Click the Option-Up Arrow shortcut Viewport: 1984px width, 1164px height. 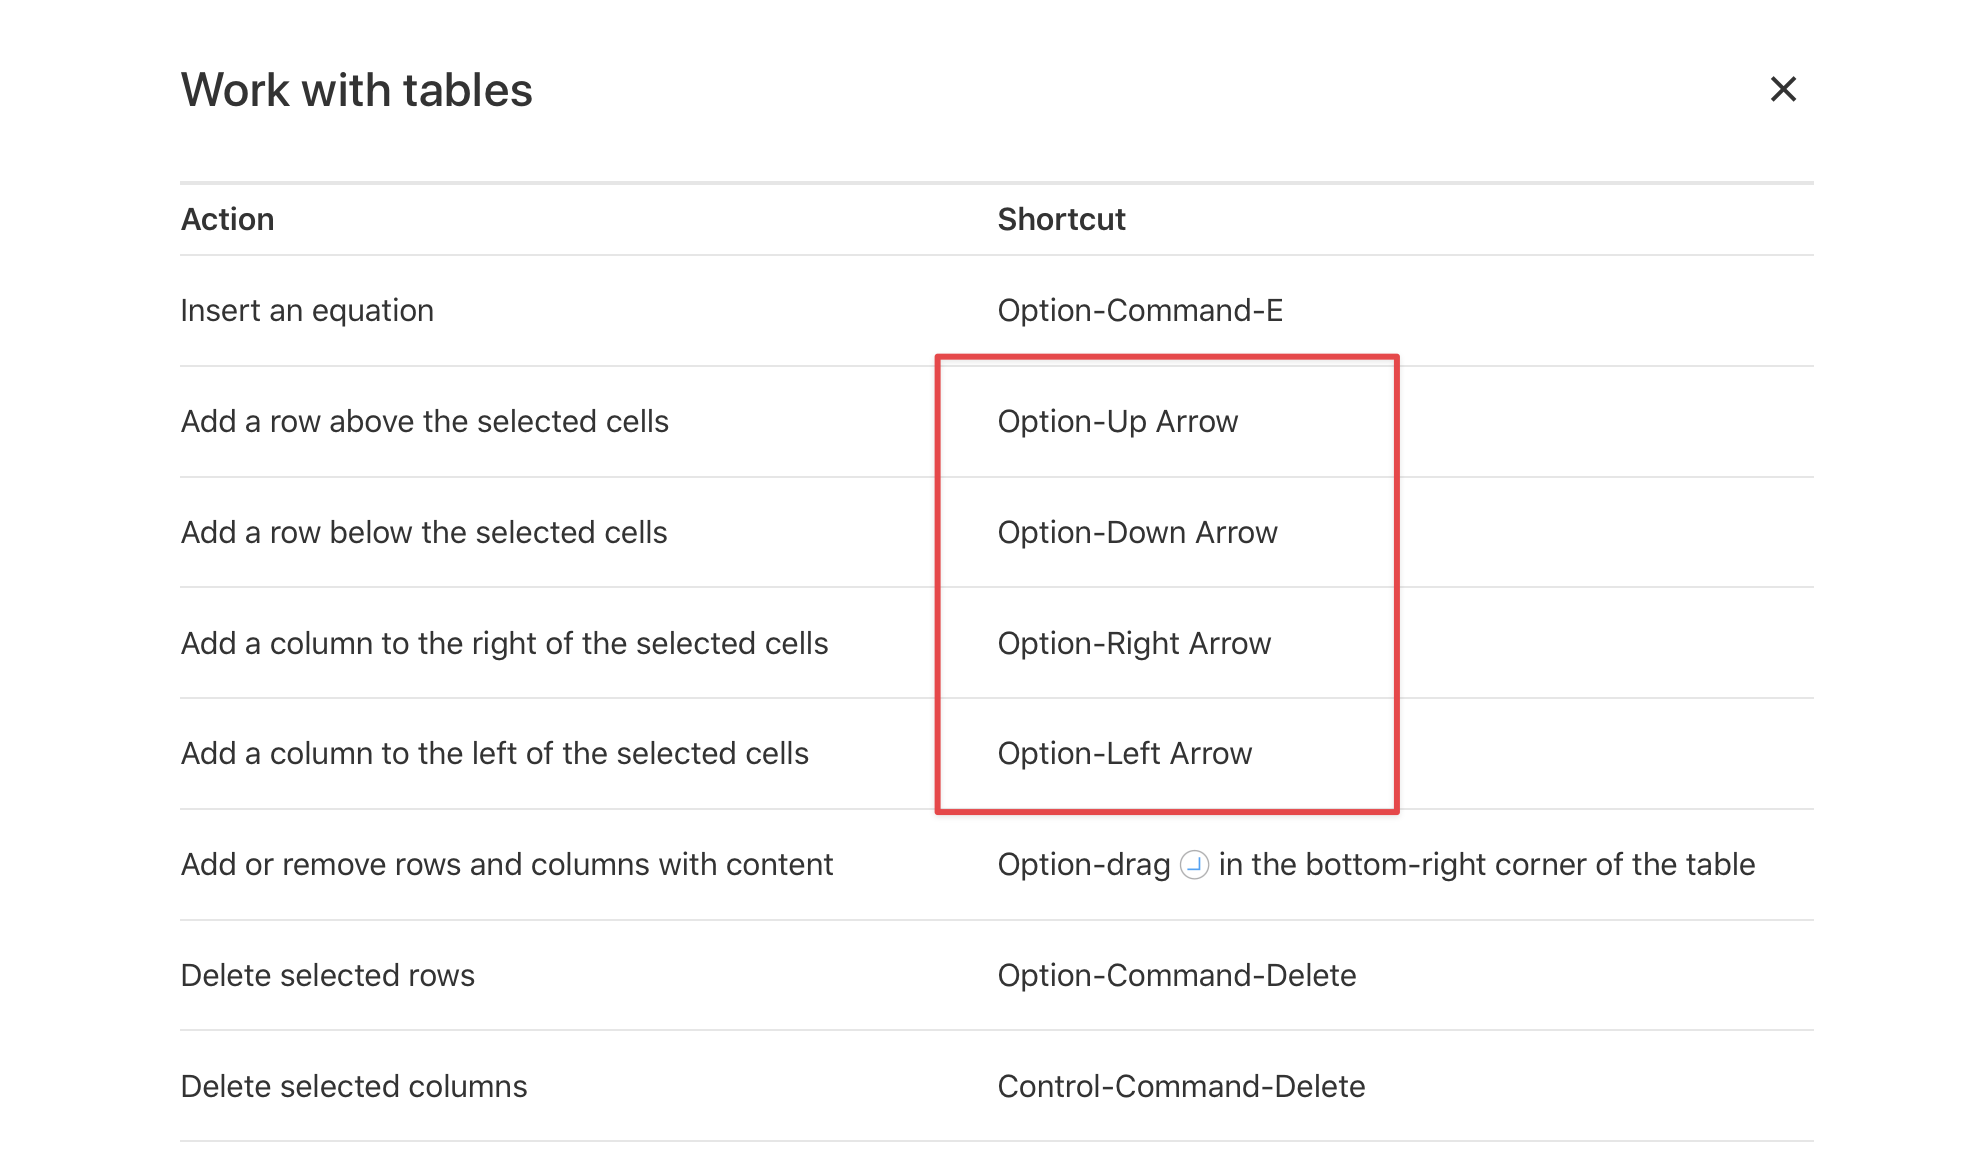point(1118,422)
